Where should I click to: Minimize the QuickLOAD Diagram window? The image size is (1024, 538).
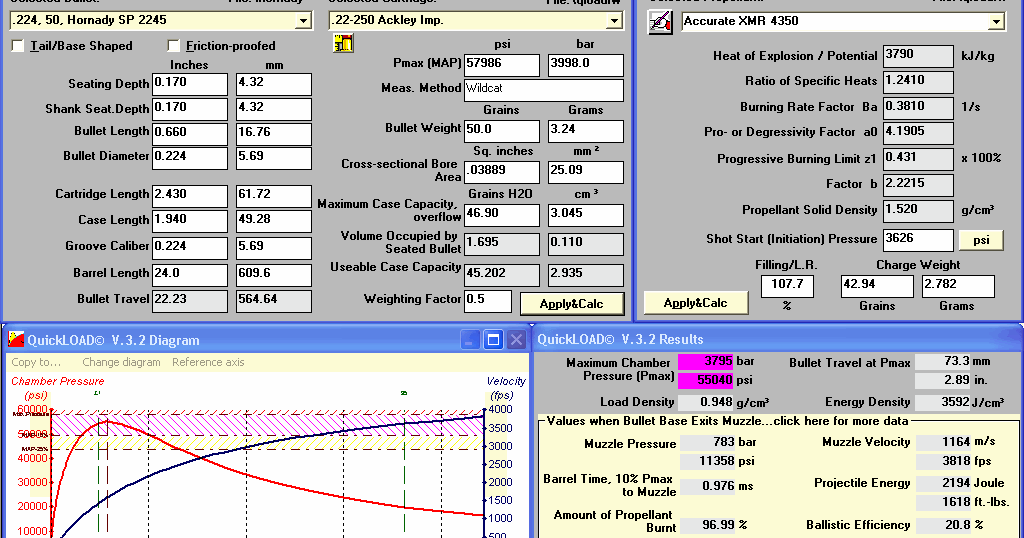(470, 340)
